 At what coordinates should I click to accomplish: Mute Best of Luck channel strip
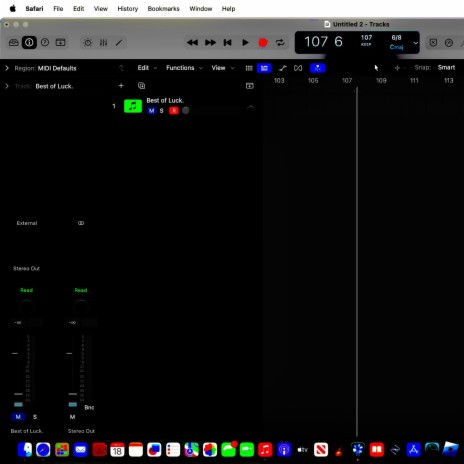coord(18,417)
